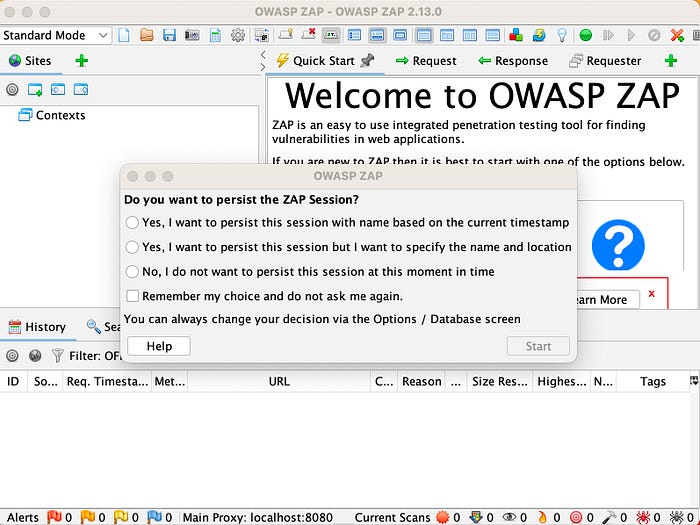The height and width of the screenshot is (525, 700).
Task: Add a left-panel tab with the plus beside Sites
Action: tap(81, 60)
